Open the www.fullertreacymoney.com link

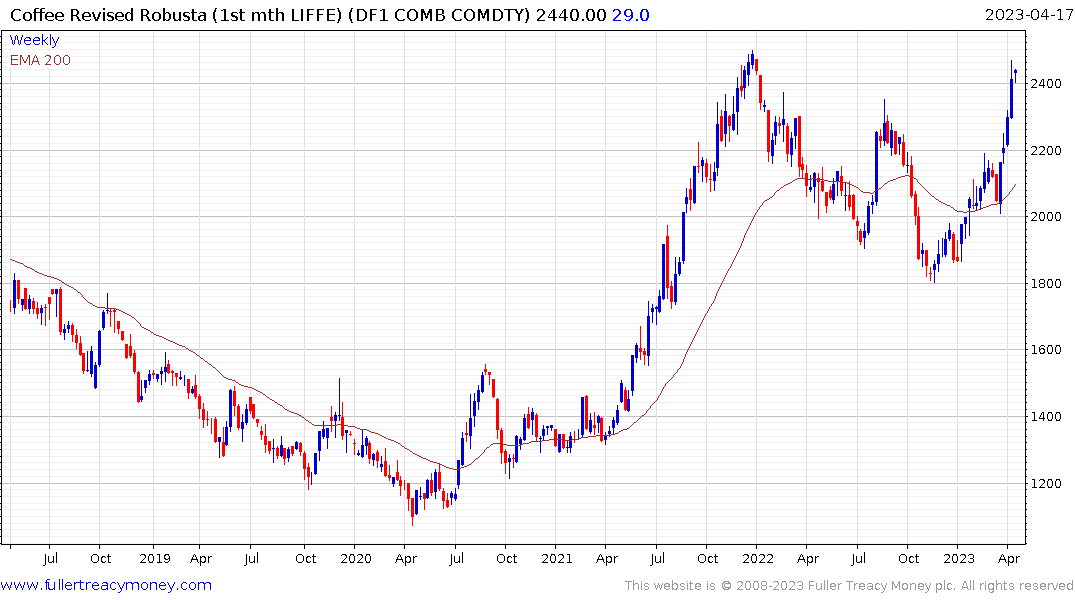[106, 585]
